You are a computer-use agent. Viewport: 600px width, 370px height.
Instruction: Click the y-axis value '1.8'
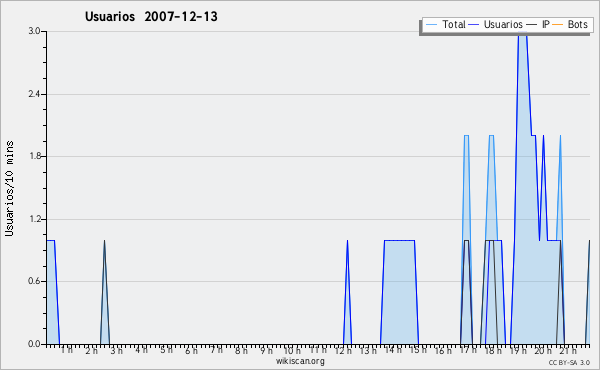coord(34,156)
